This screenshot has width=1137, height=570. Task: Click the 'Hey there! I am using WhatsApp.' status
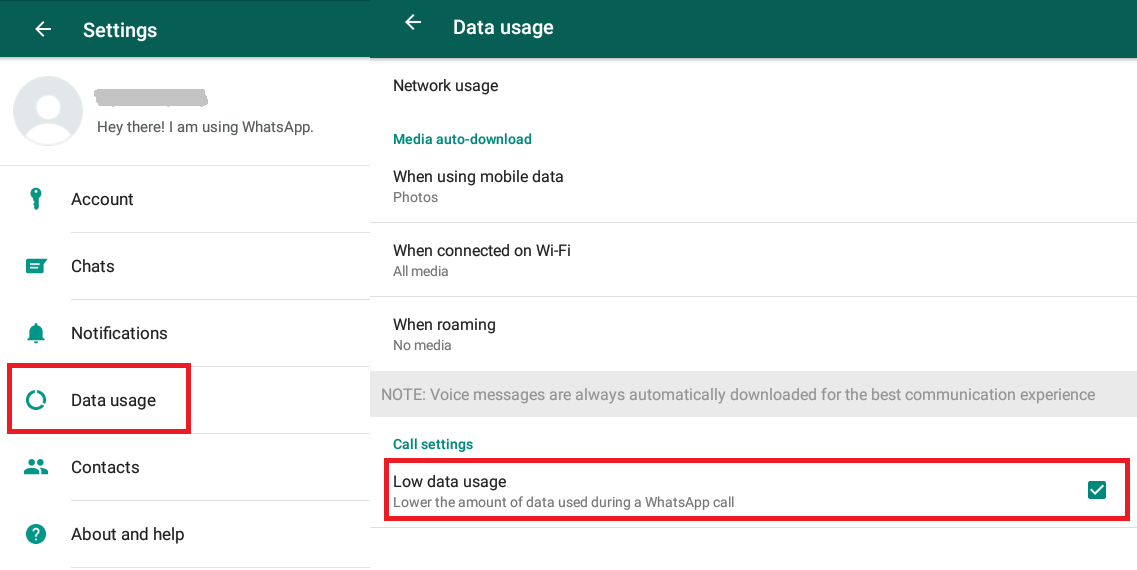tap(205, 127)
